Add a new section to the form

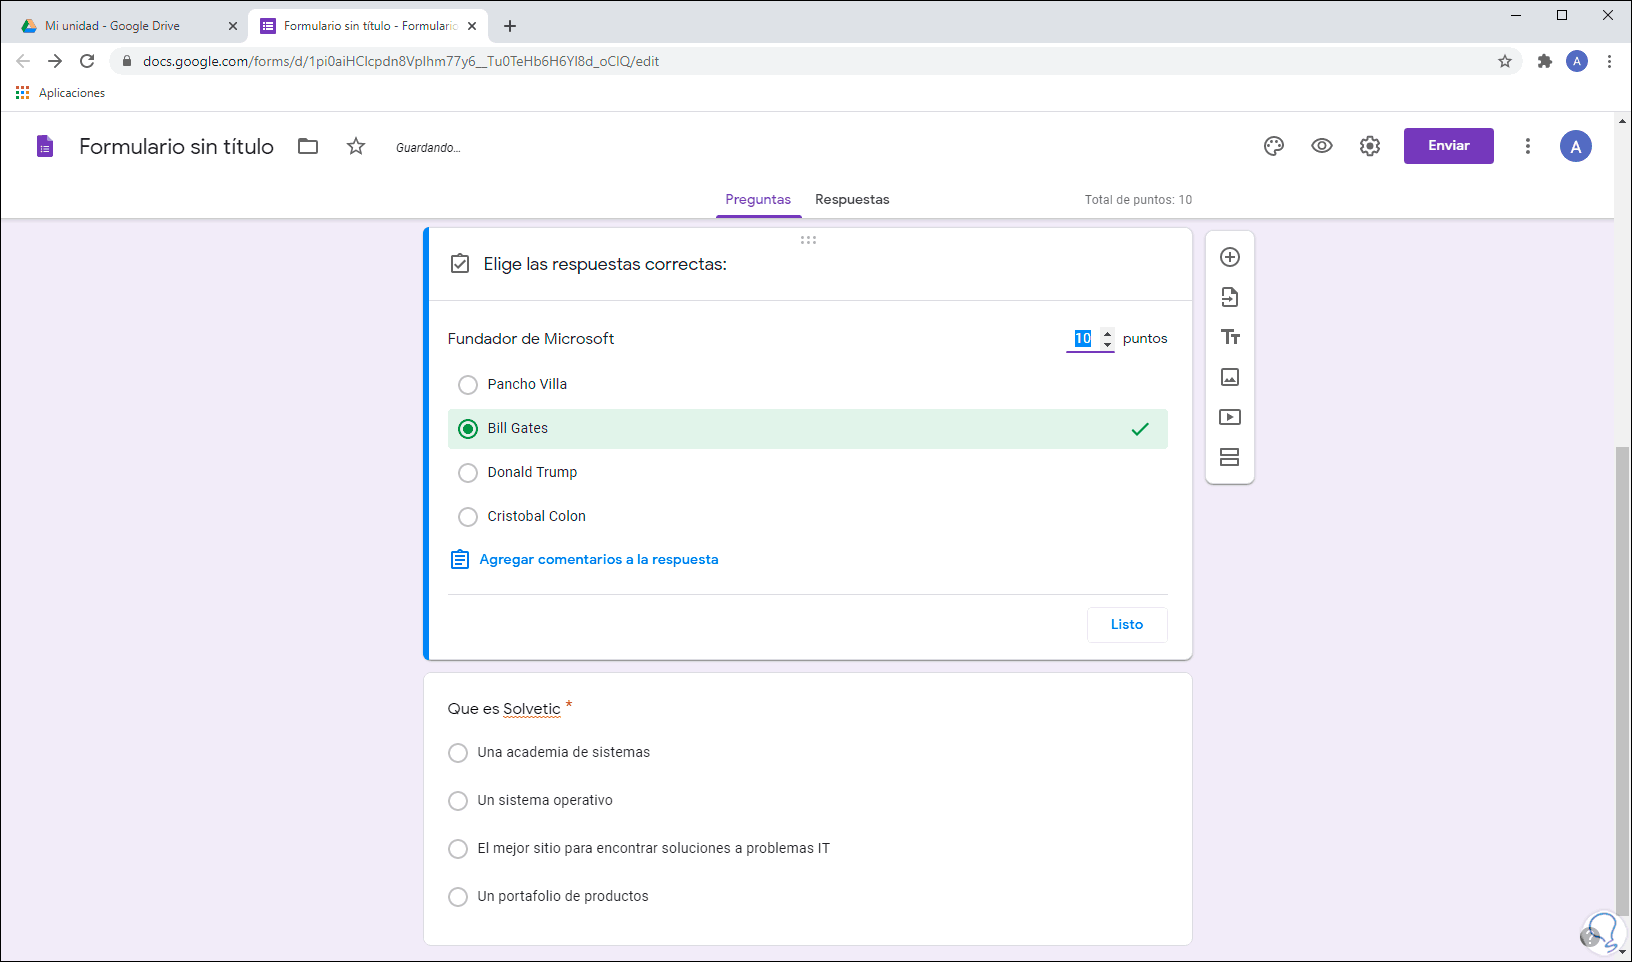pyautogui.click(x=1230, y=457)
